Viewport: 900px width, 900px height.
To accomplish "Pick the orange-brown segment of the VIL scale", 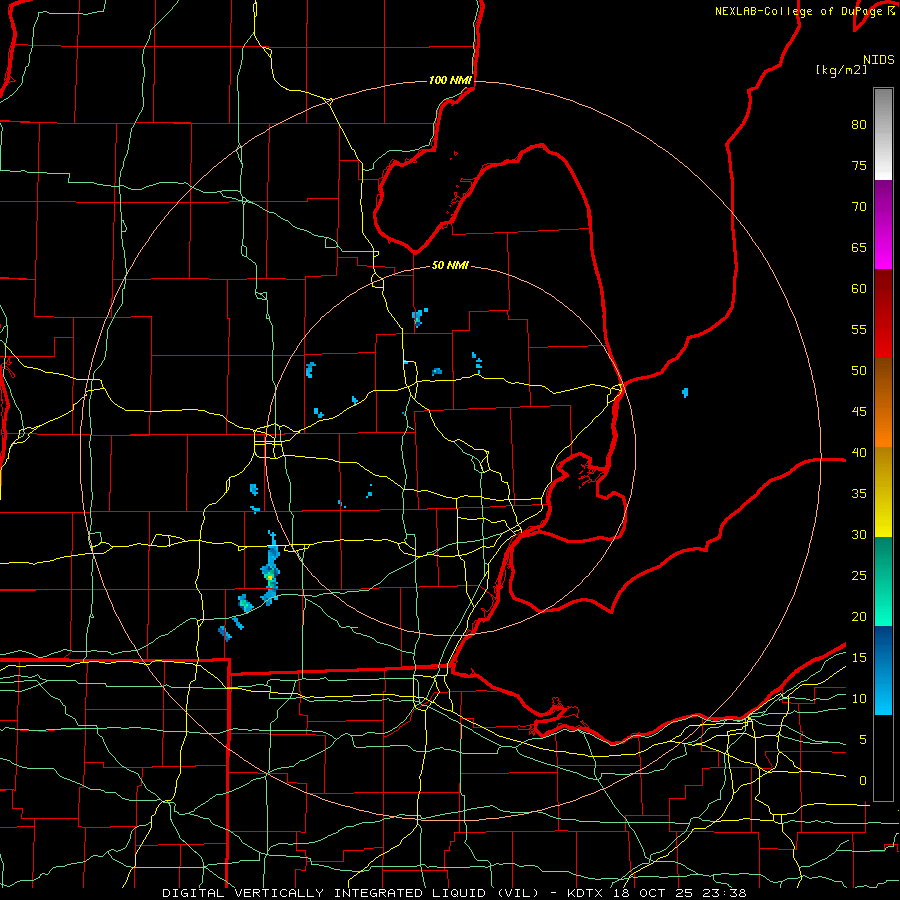I will pos(883,403).
